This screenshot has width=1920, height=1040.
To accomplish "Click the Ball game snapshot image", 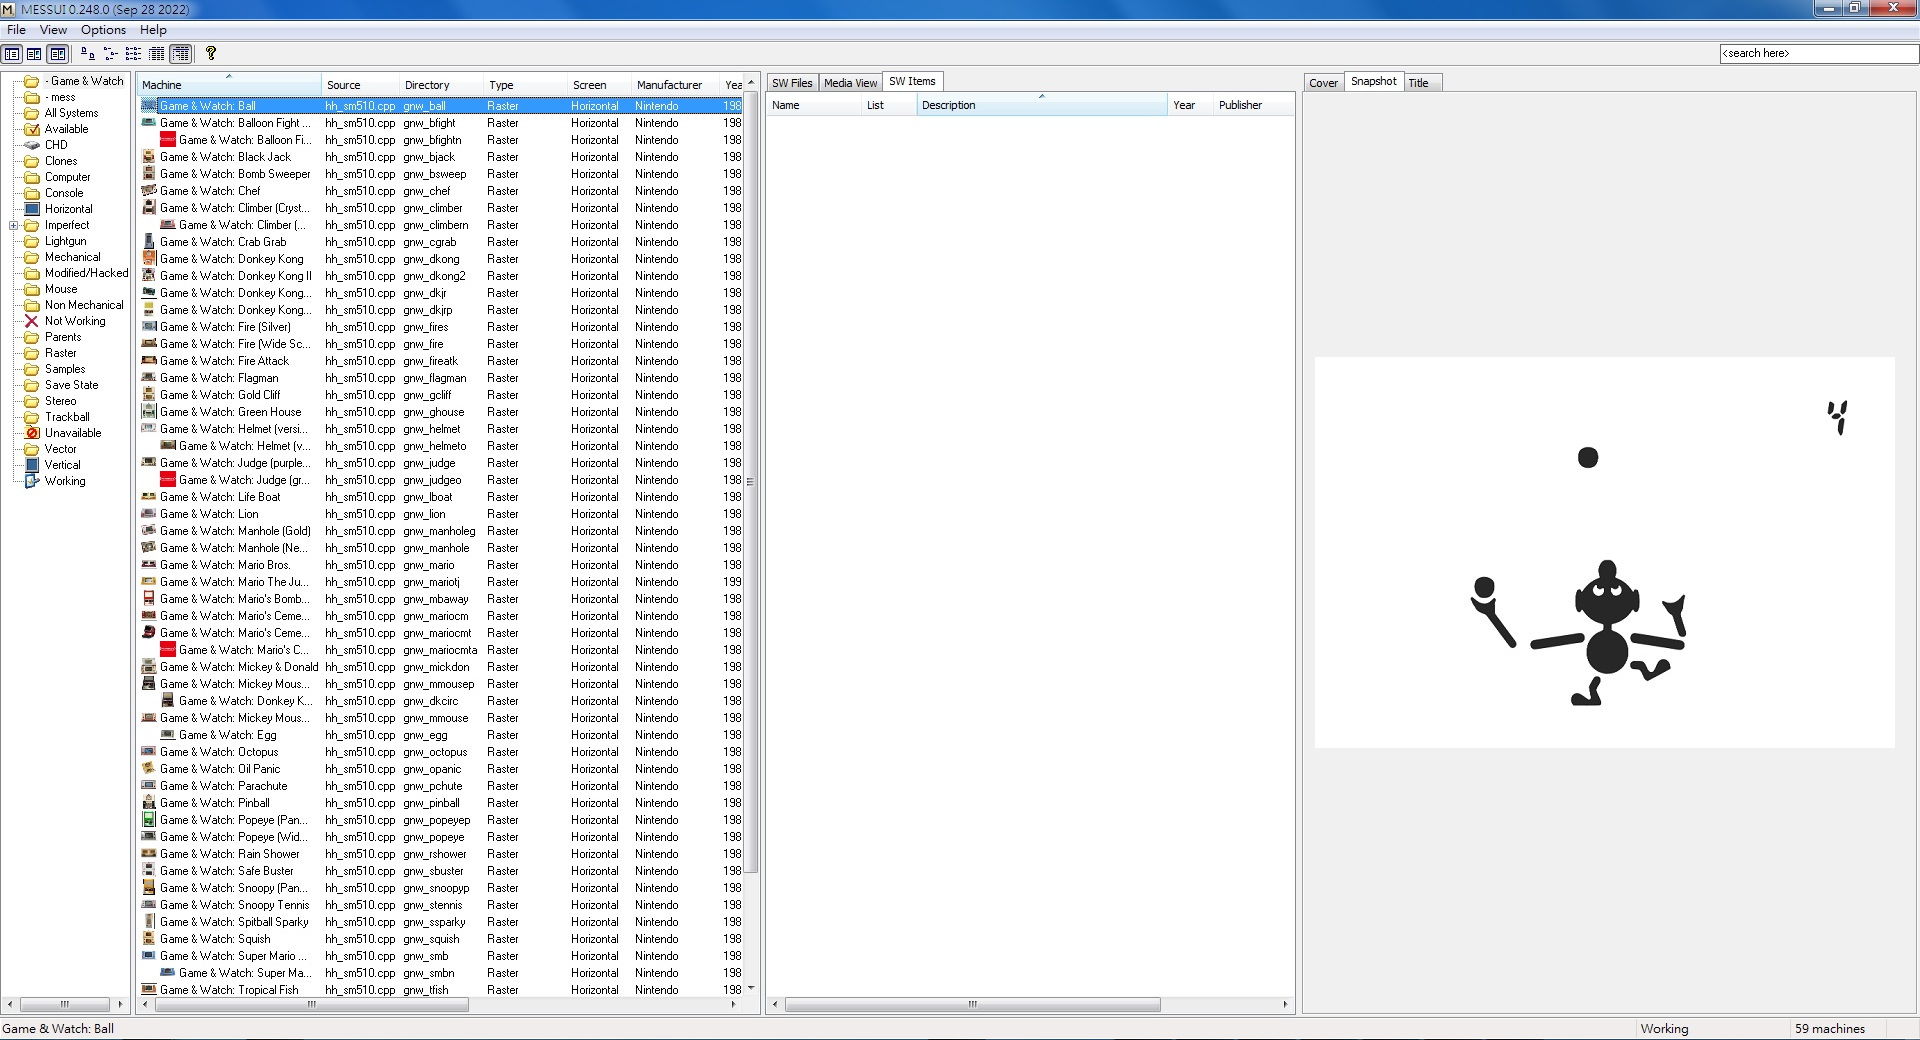I will tap(1604, 552).
